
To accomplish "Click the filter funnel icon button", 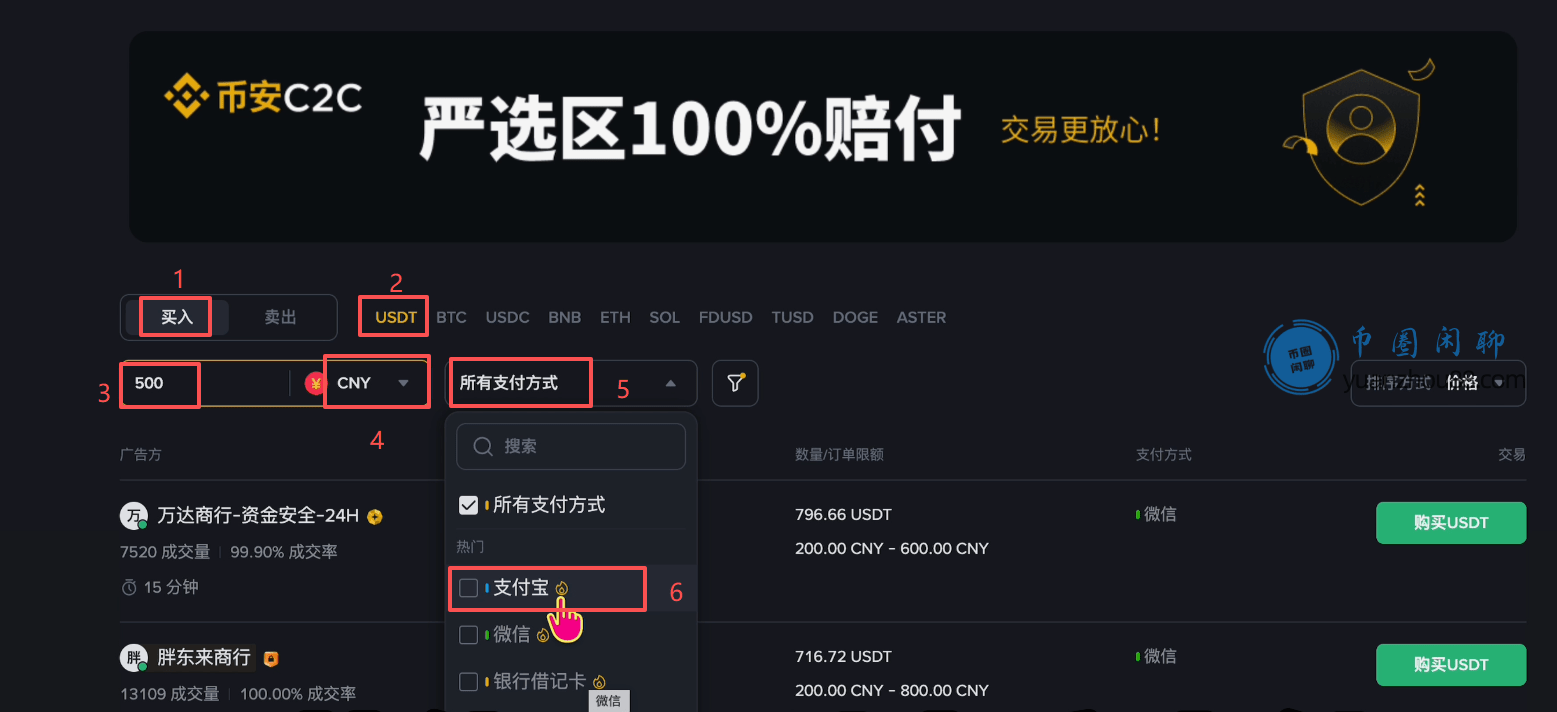I will 735,383.
